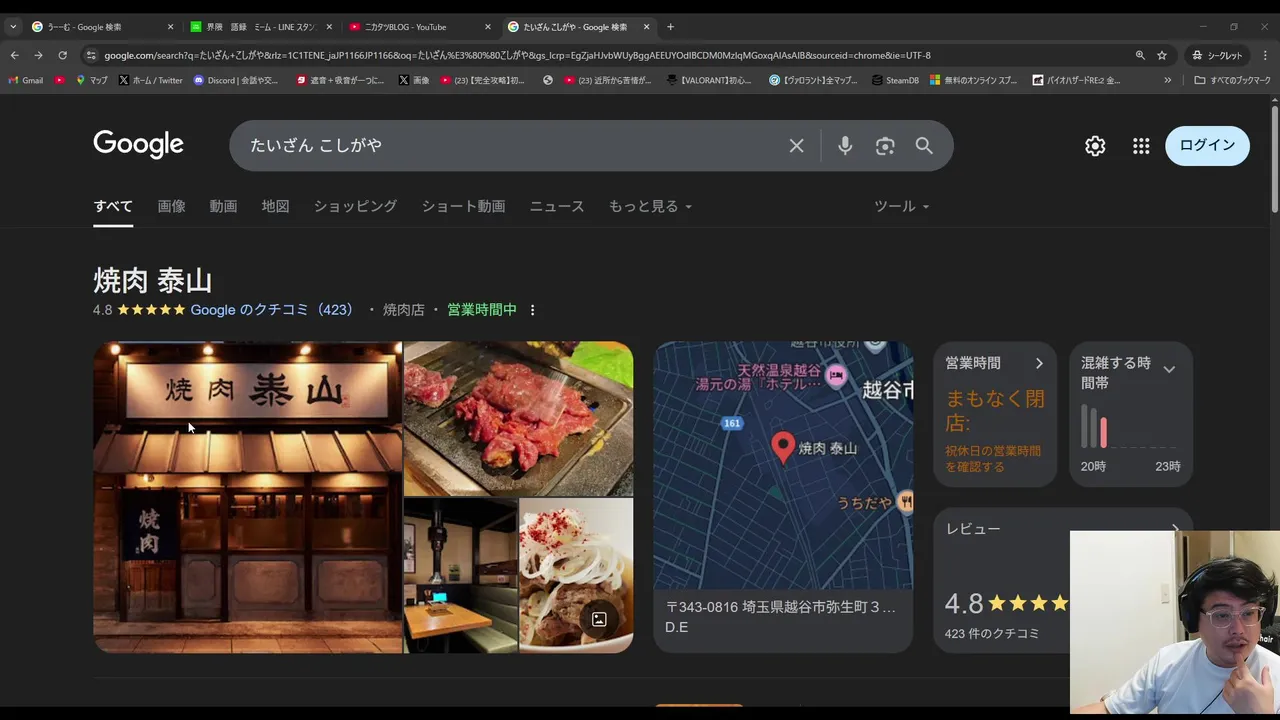Click the busy-times bar chart
Screen dimensions: 1280x720
(x=1130, y=427)
